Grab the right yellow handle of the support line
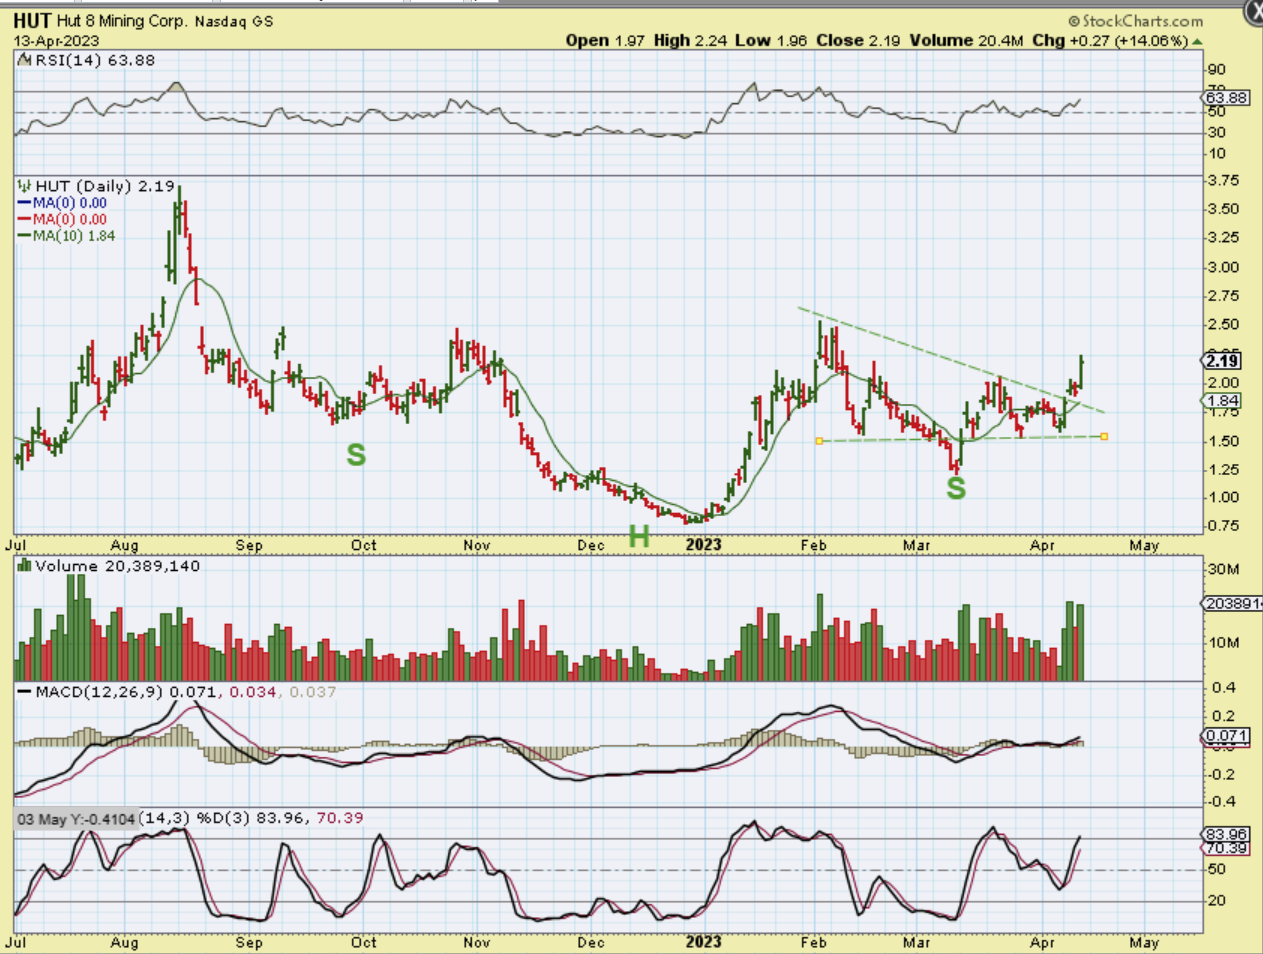 pos(1104,436)
